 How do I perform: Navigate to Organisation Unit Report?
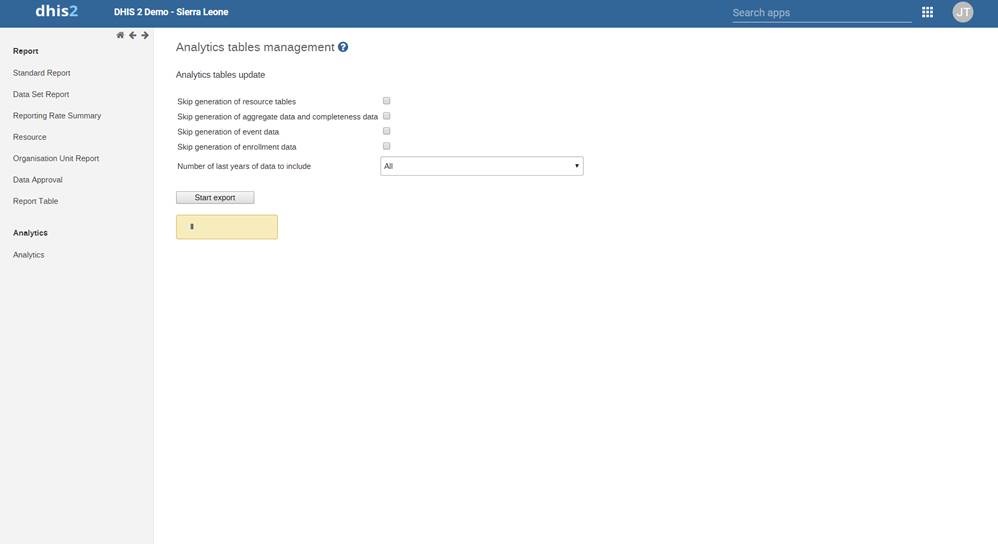coord(56,158)
